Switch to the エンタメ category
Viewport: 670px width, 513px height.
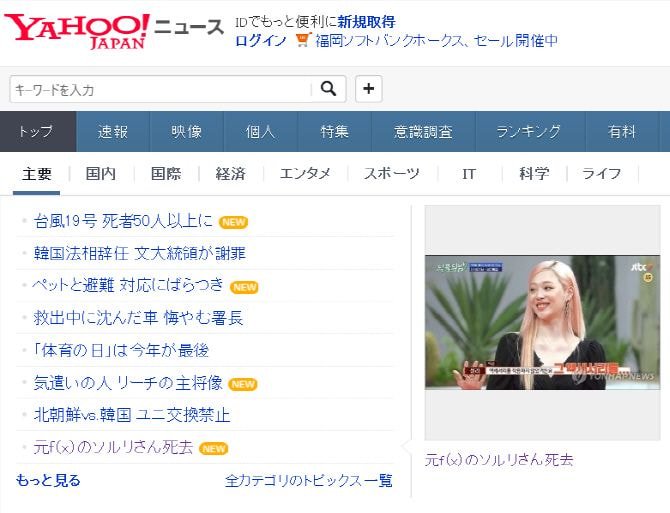coord(305,174)
